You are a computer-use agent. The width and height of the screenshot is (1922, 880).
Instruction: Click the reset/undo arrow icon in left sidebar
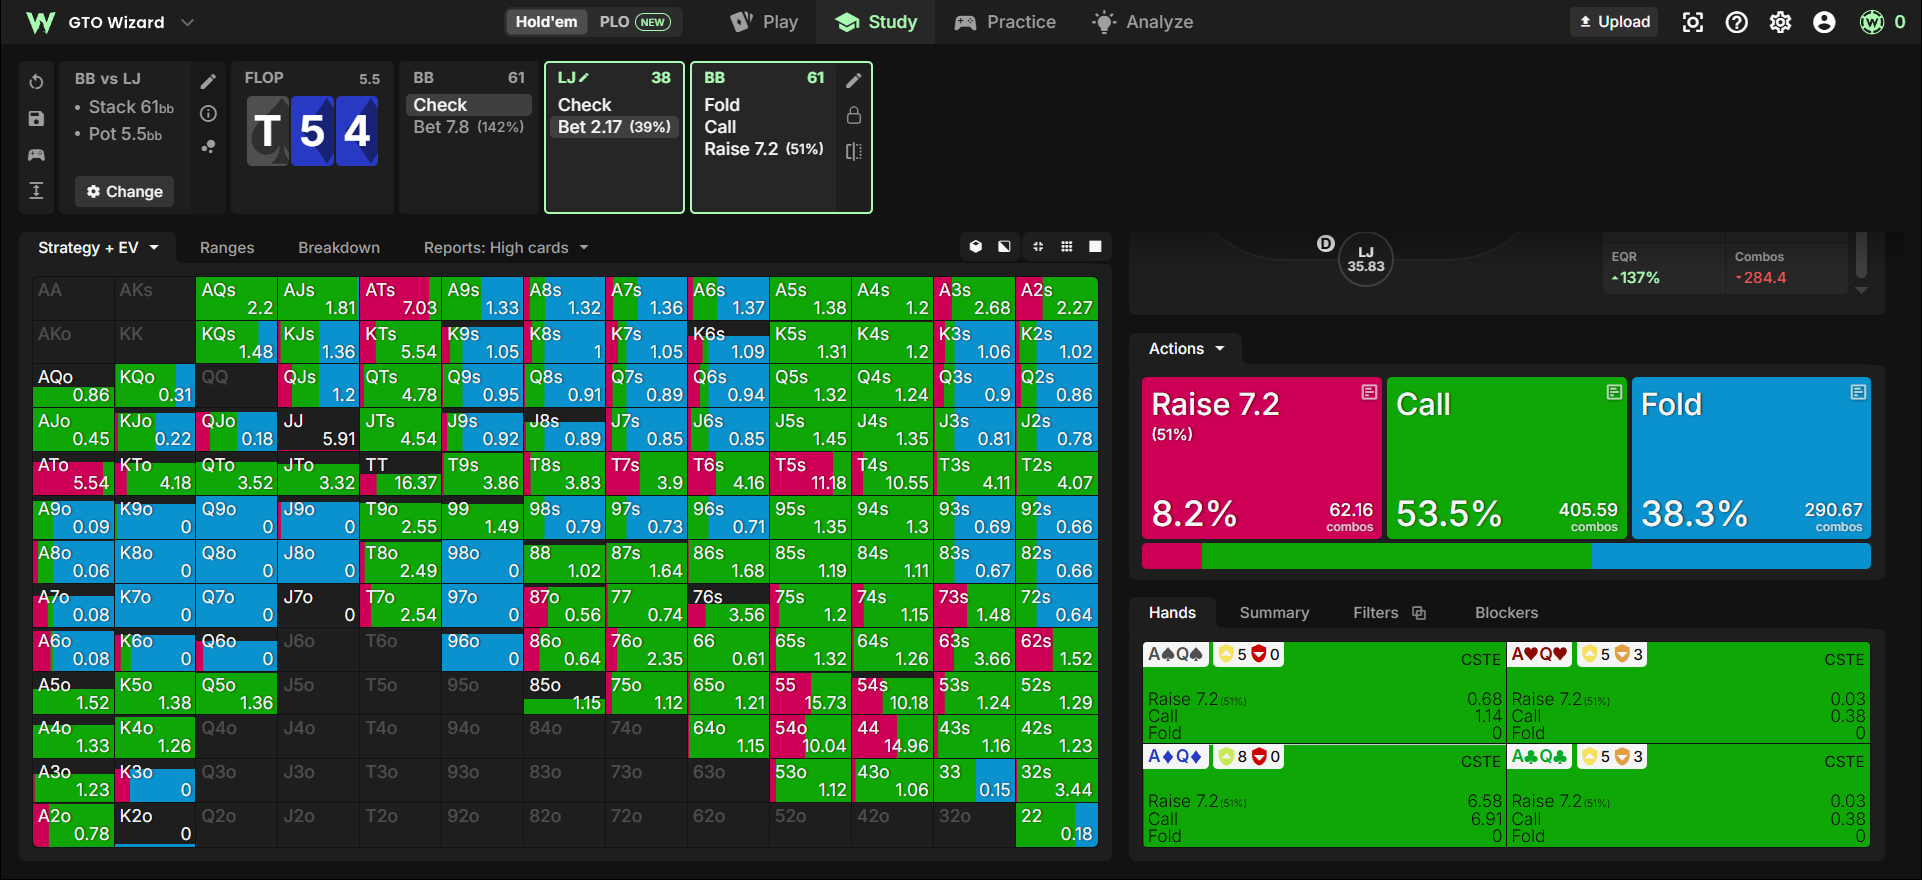[x=36, y=82]
